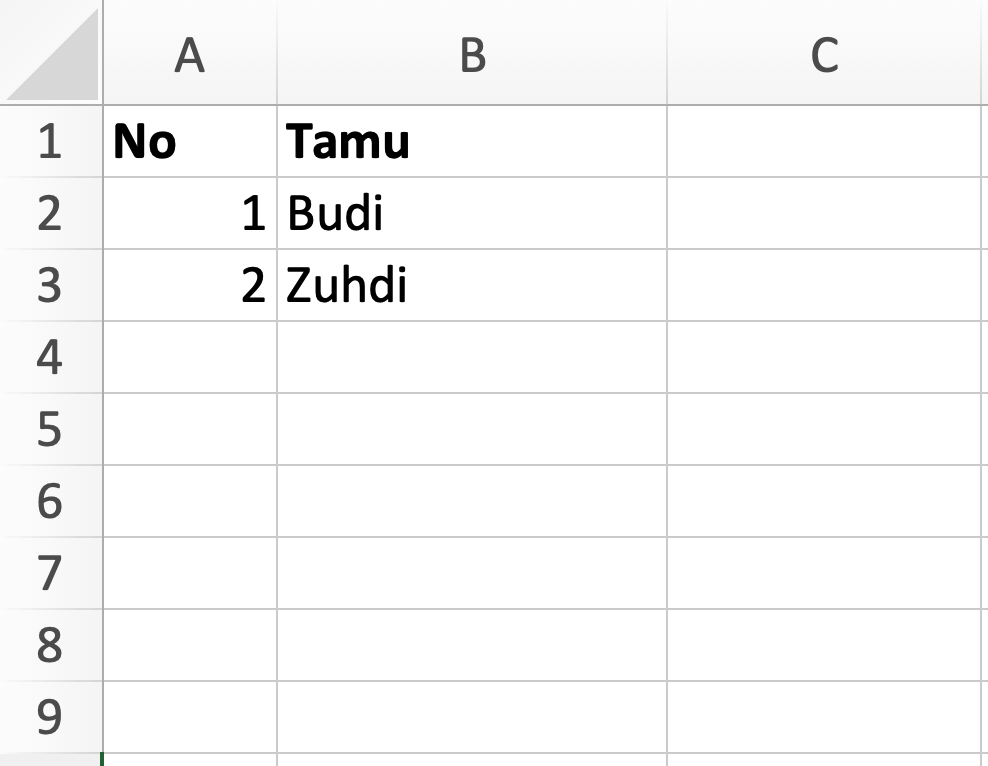Click the cell containing 'Tamu'
988x766 pixels.
pyautogui.click(x=470, y=140)
